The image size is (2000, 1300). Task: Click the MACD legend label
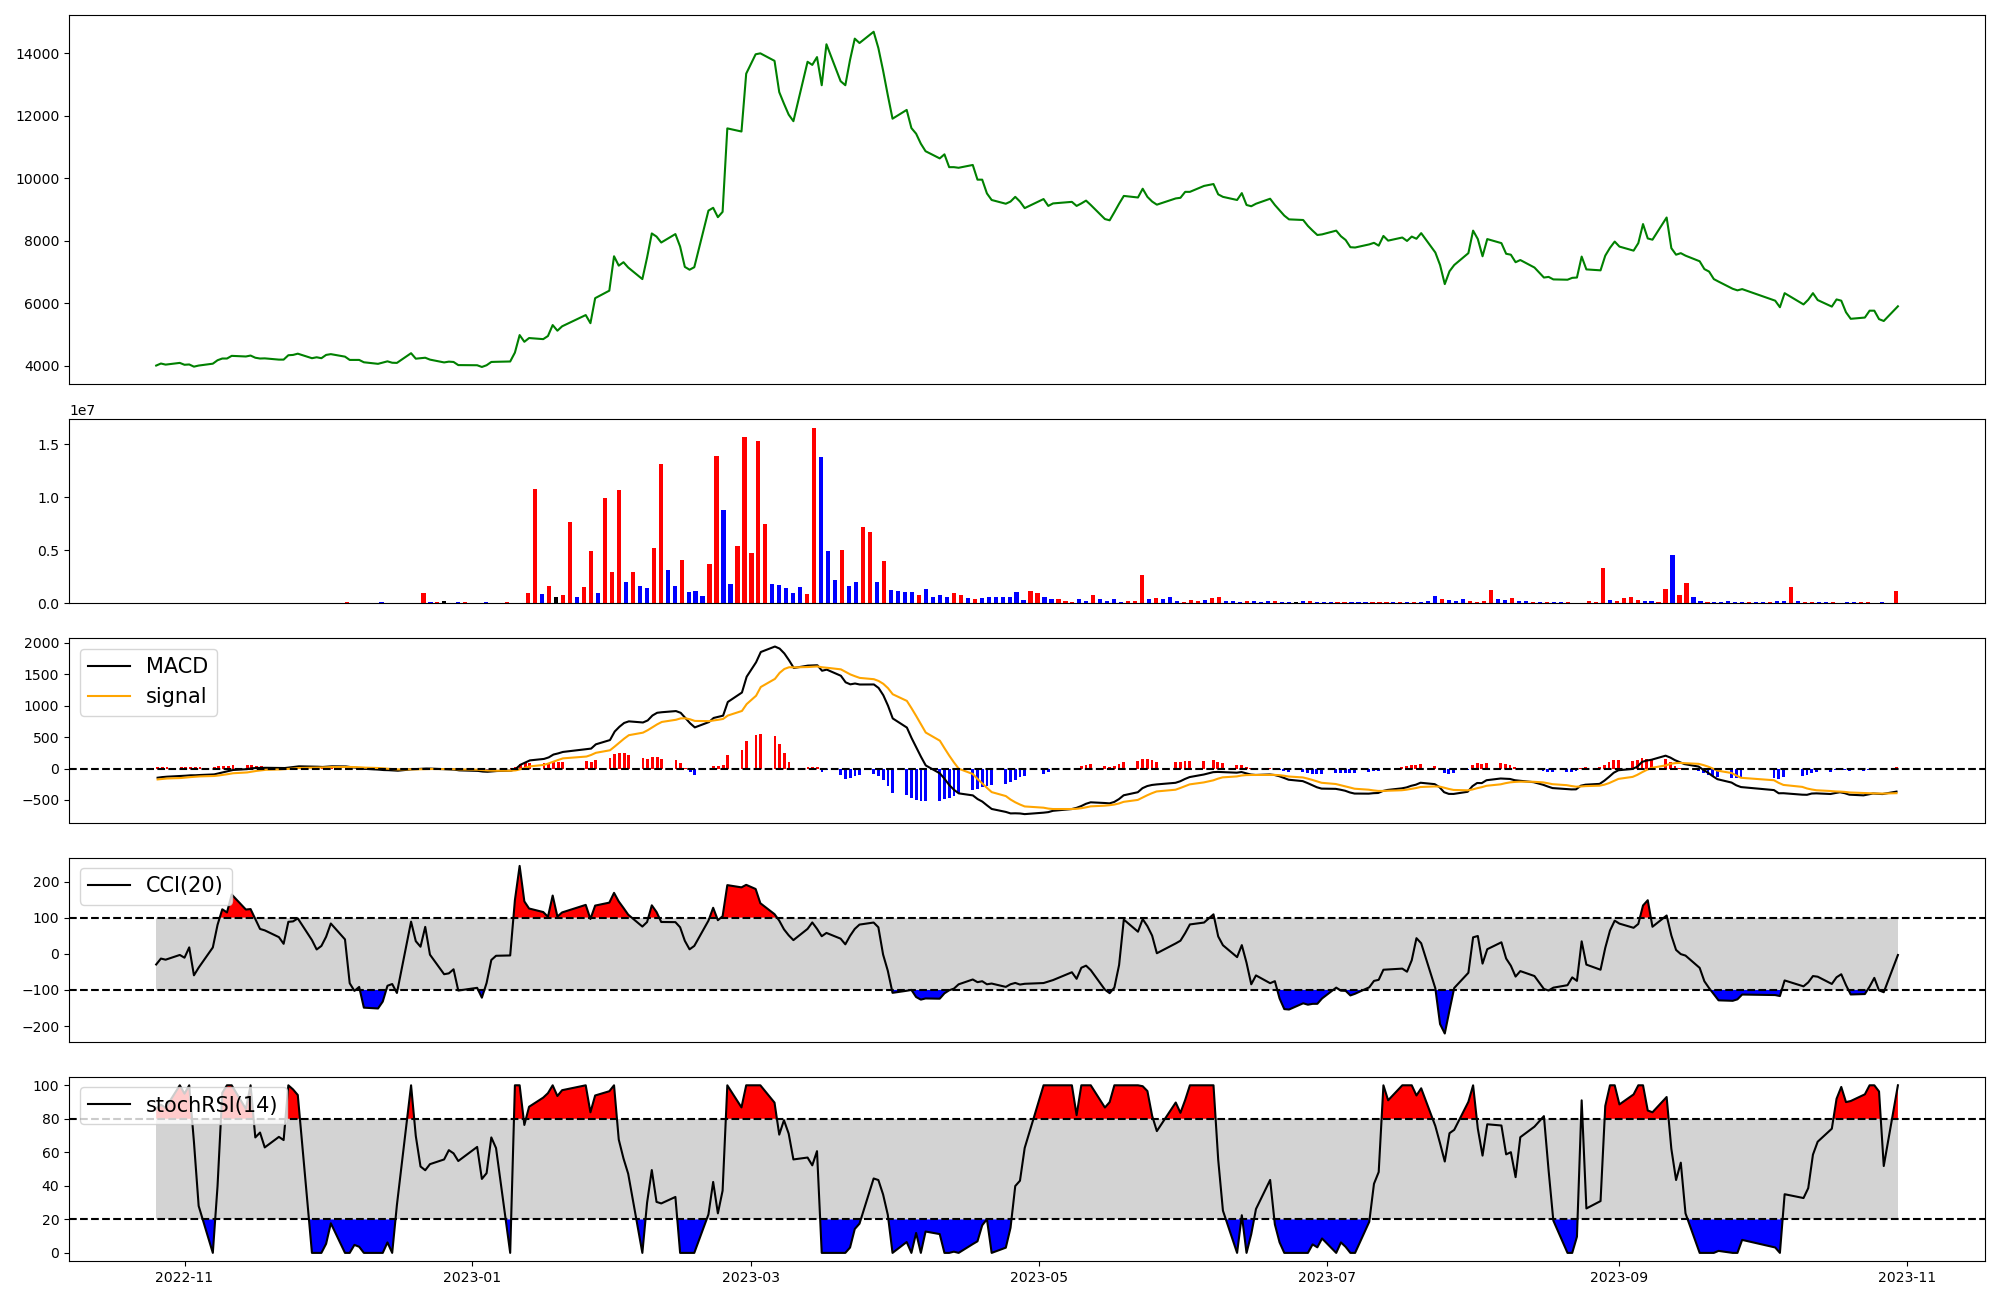pyautogui.click(x=176, y=666)
